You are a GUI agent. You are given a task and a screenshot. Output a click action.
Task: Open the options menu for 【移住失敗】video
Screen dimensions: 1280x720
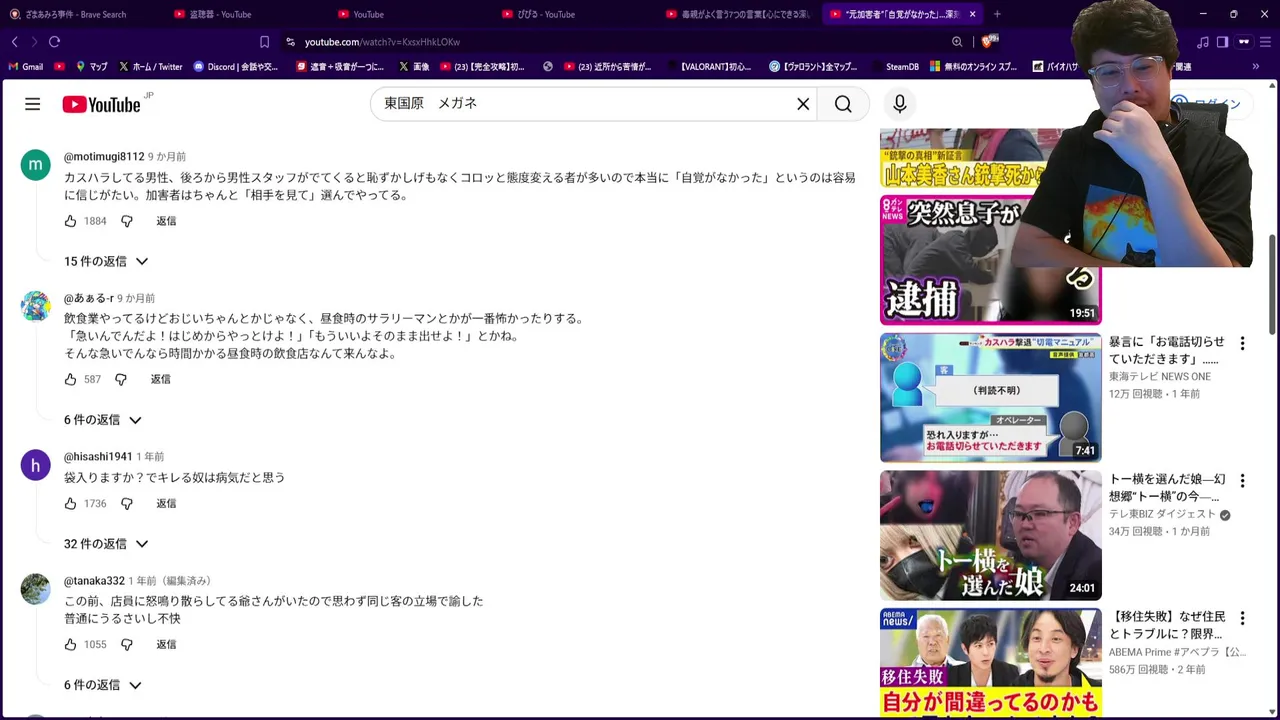[x=1242, y=618]
